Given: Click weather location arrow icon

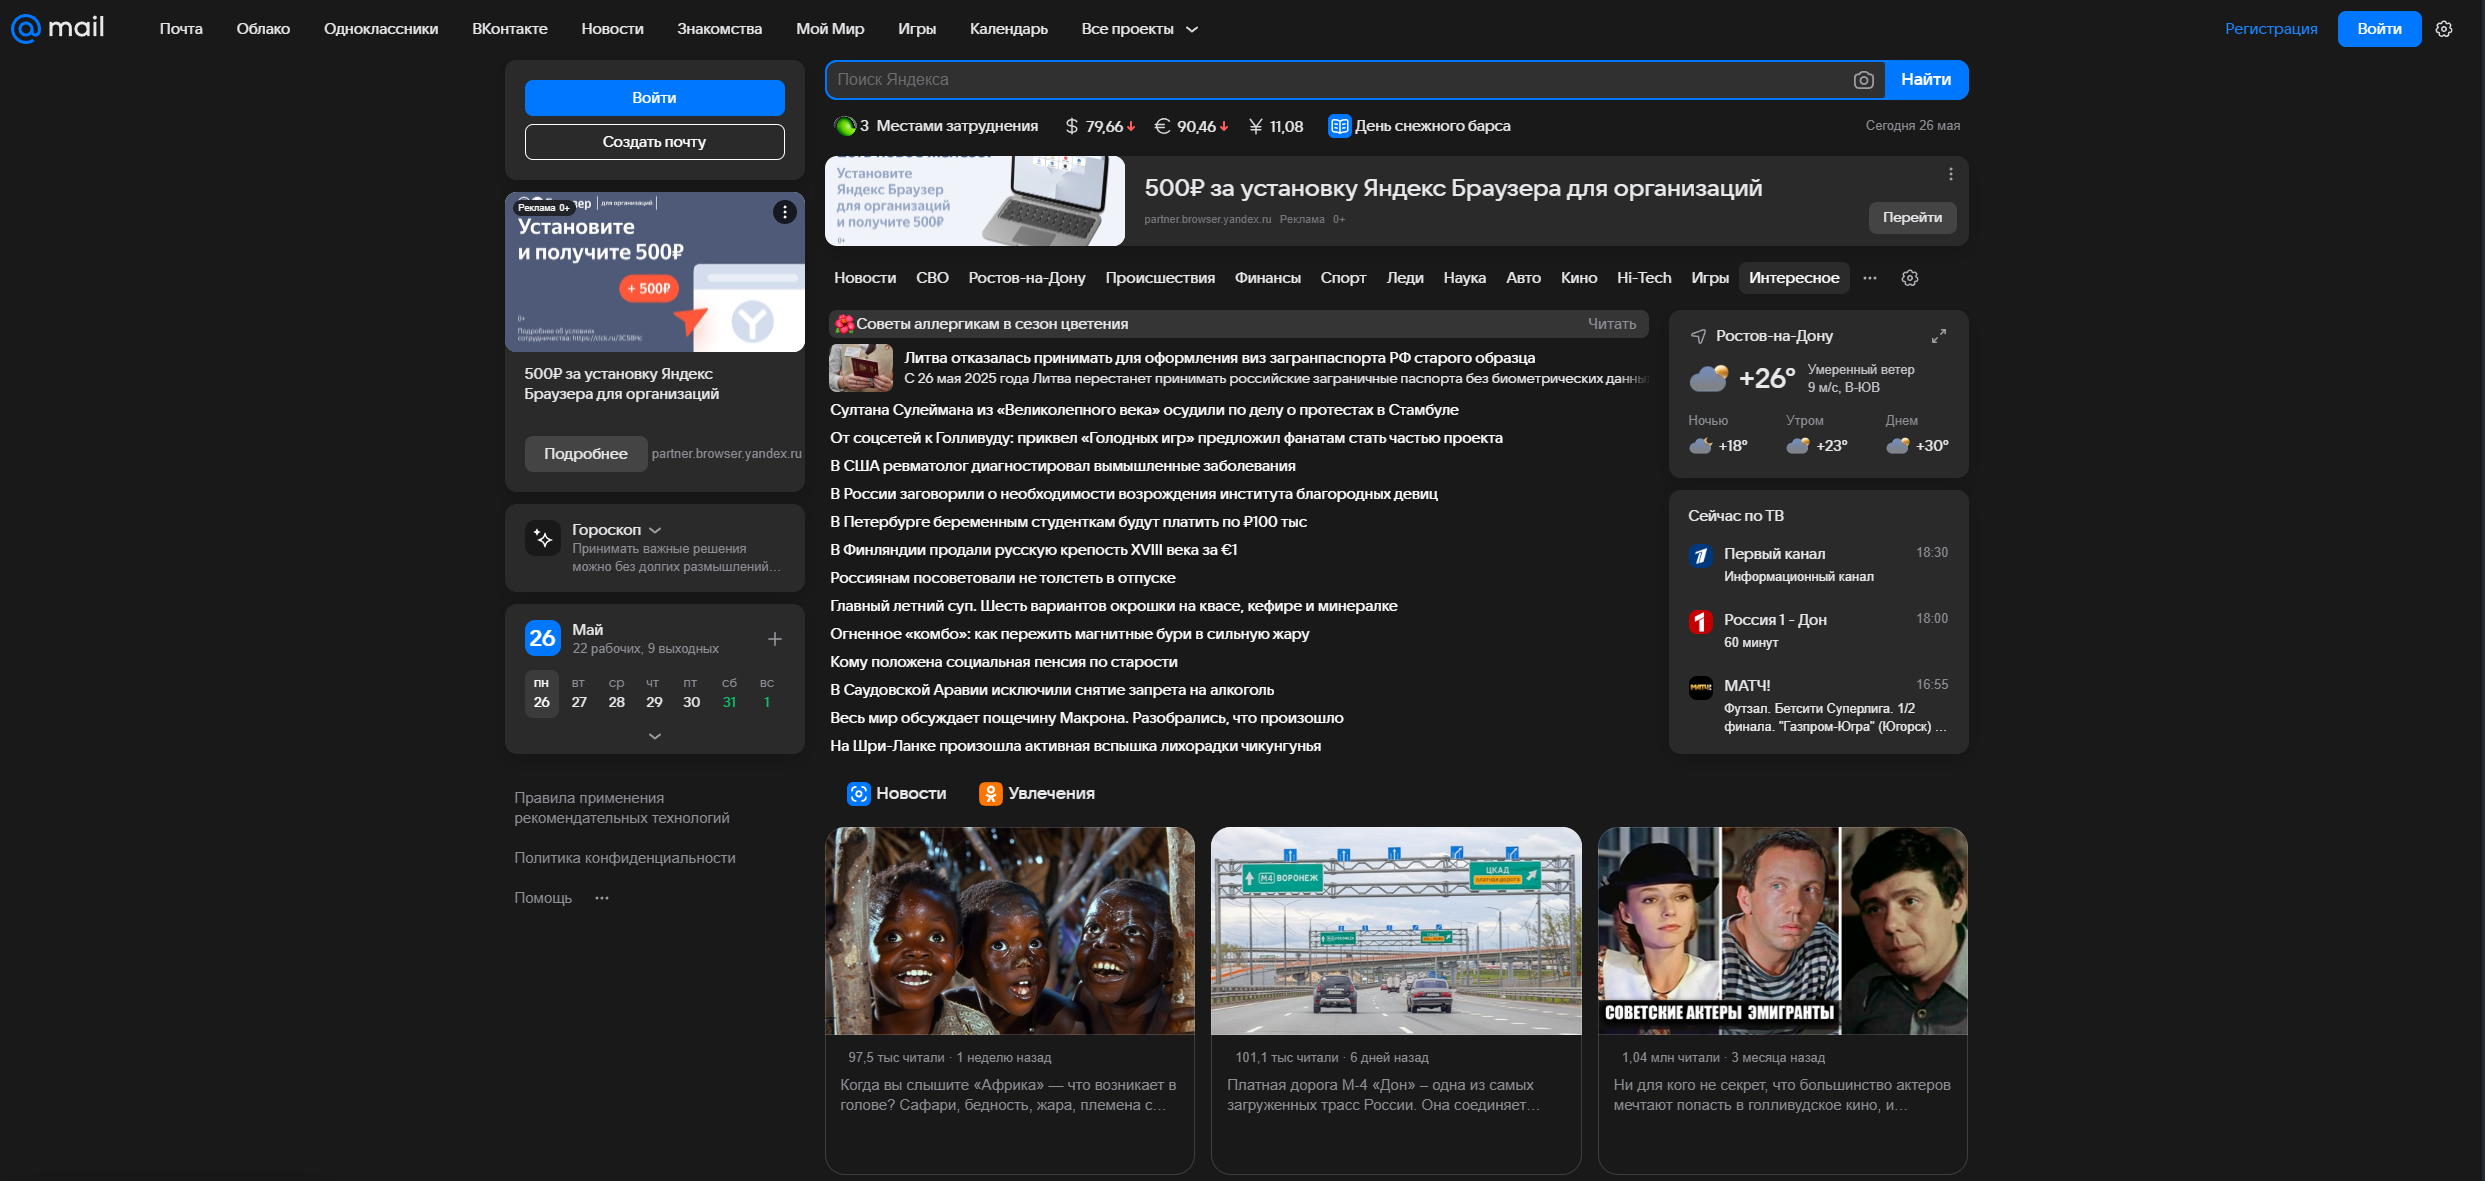Looking at the screenshot, I should [1698, 336].
